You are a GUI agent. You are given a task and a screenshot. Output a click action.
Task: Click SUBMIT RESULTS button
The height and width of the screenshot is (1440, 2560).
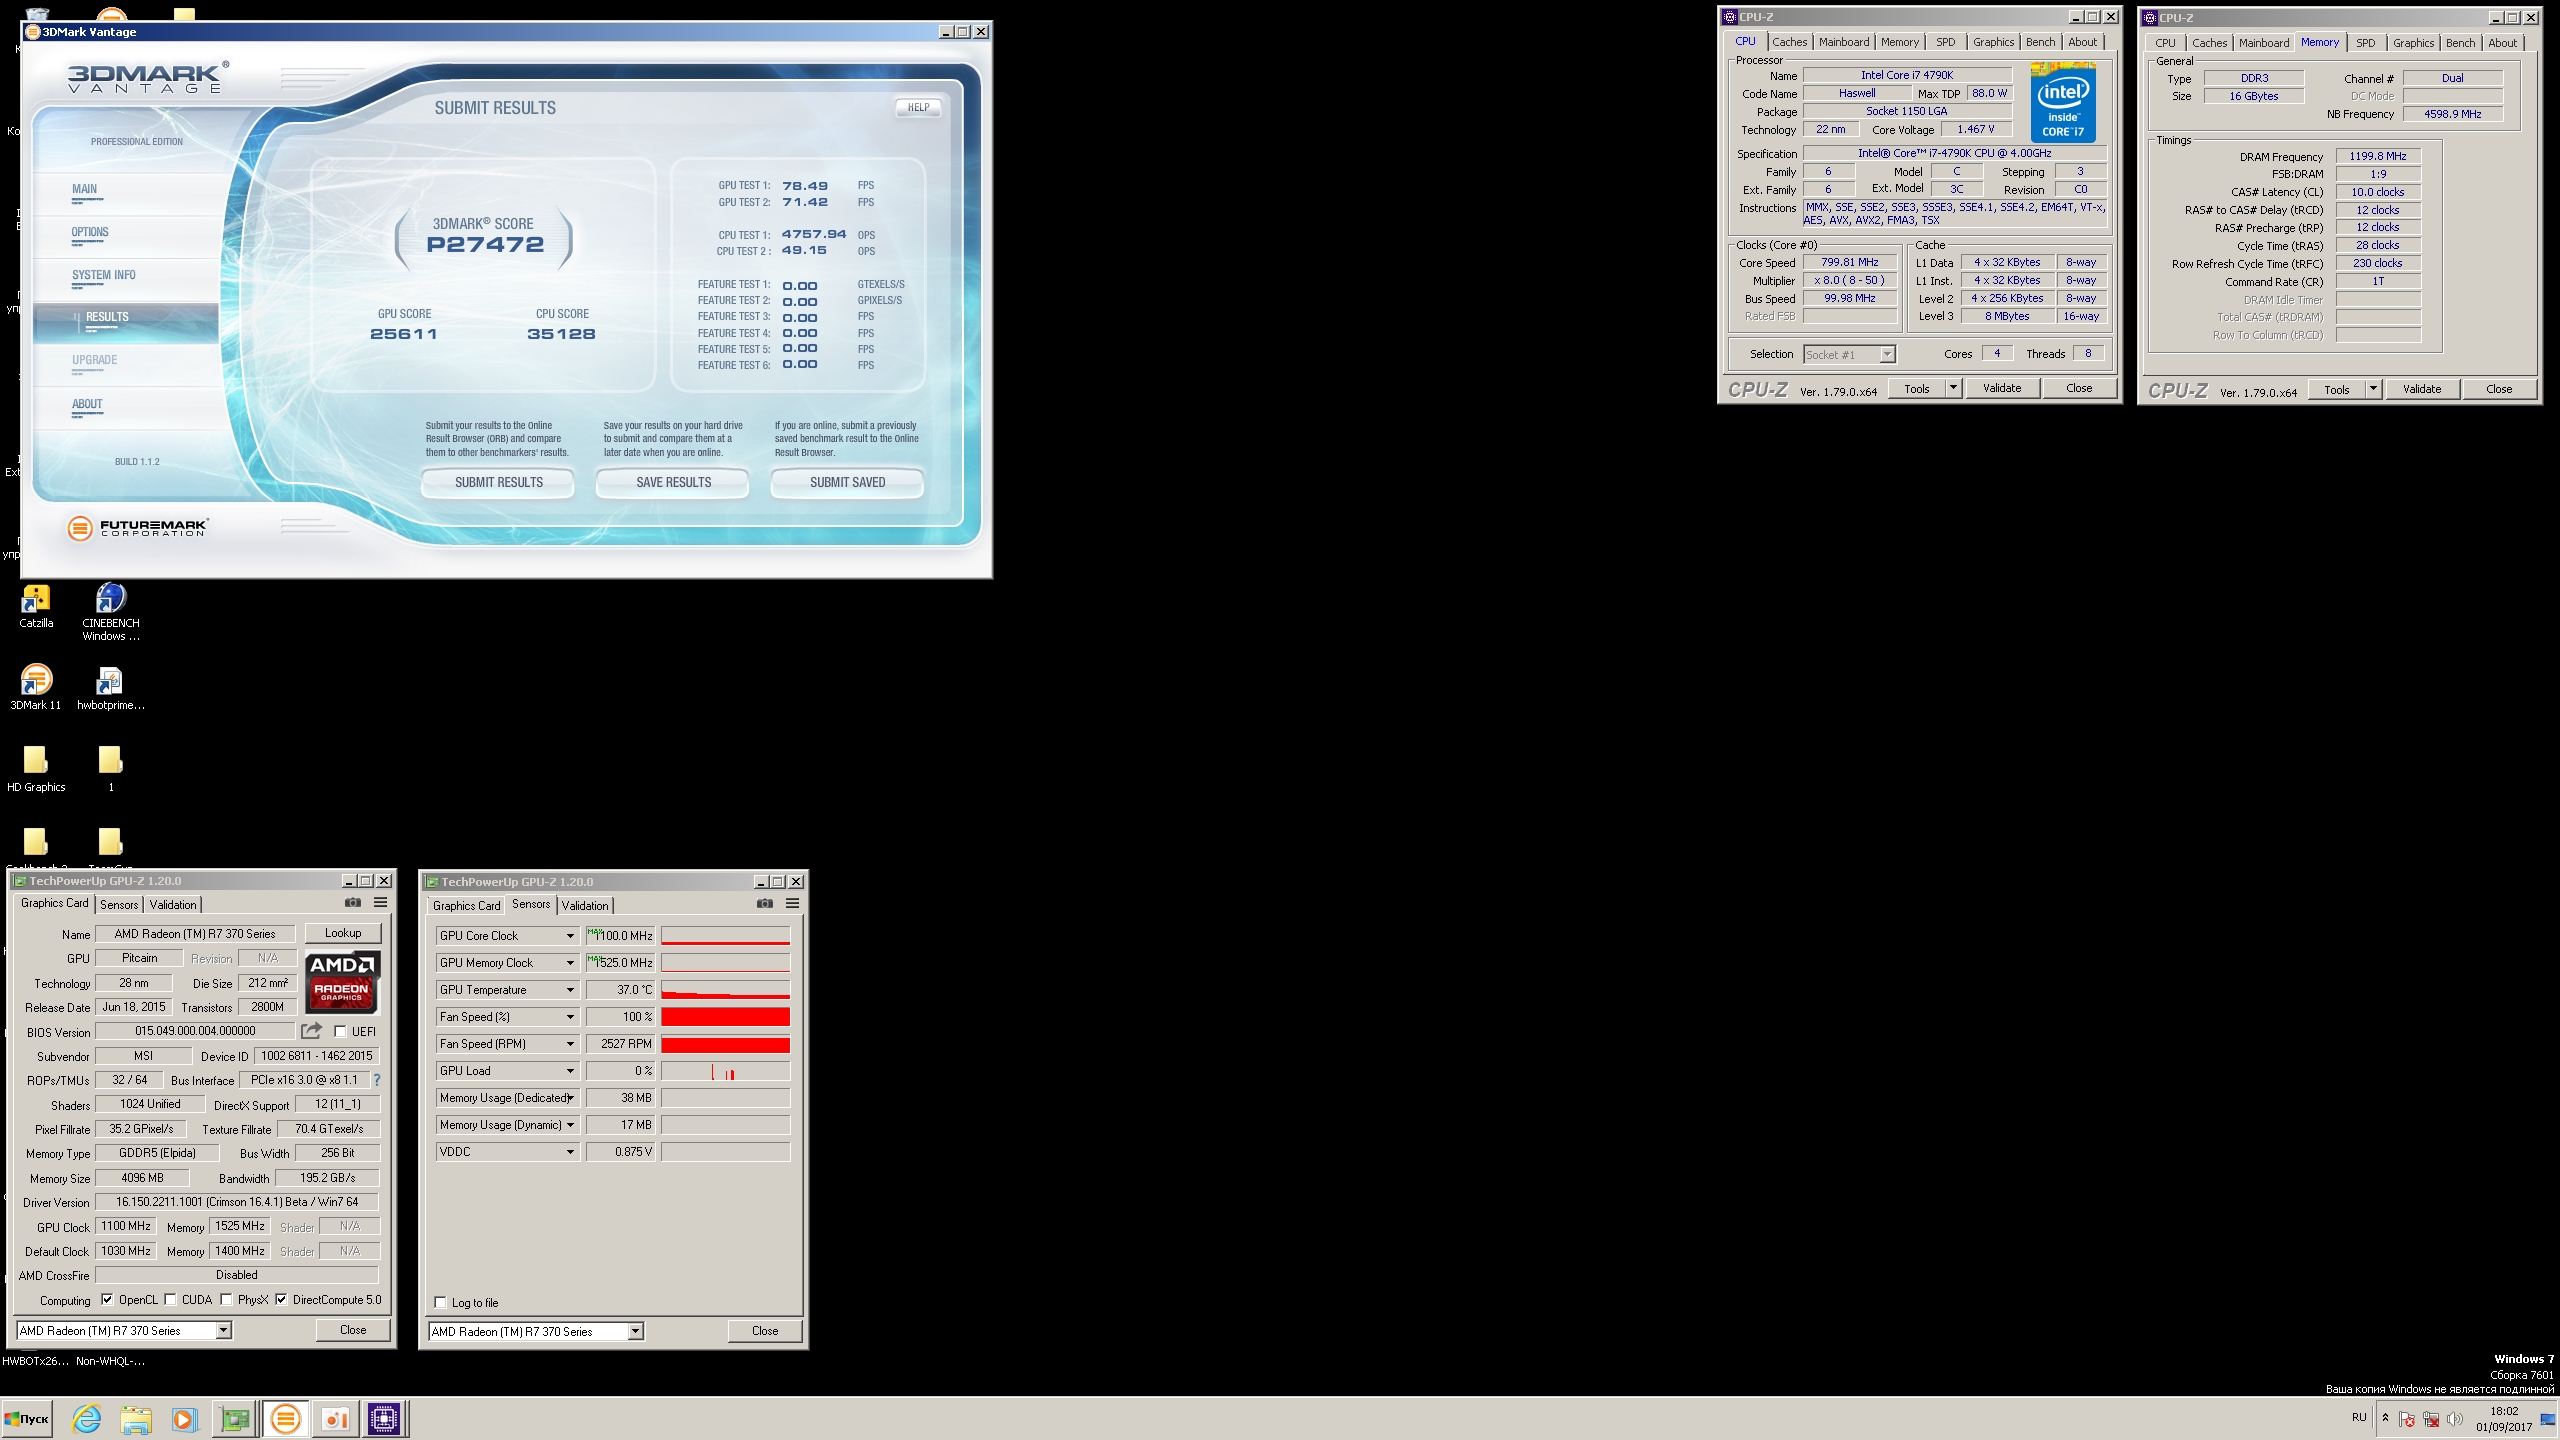(x=498, y=482)
